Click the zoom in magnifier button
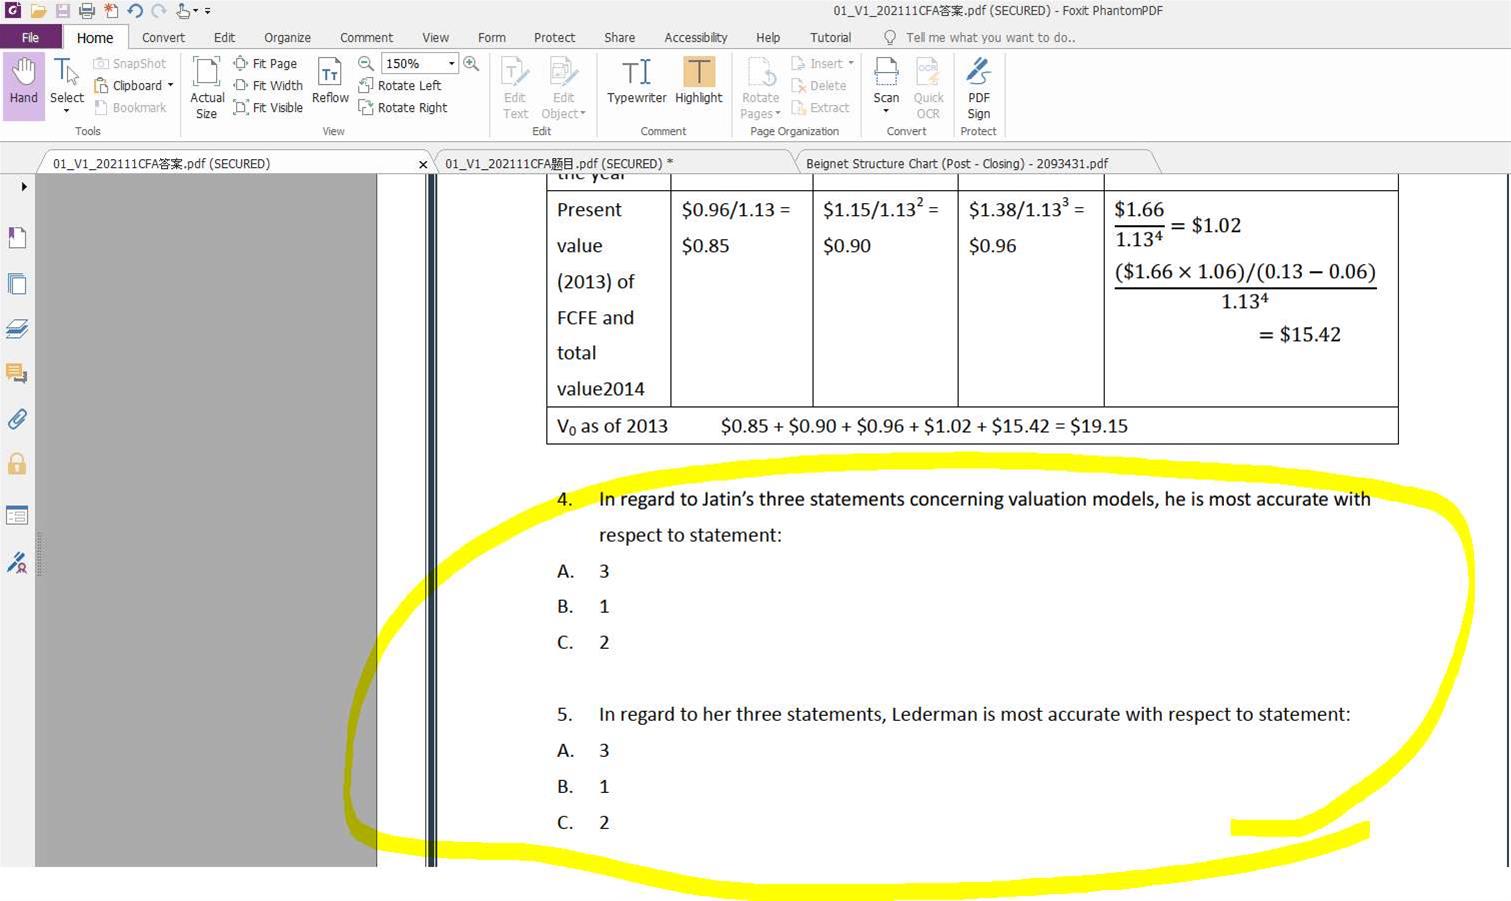This screenshot has width=1511, height=901. point(471,64)
